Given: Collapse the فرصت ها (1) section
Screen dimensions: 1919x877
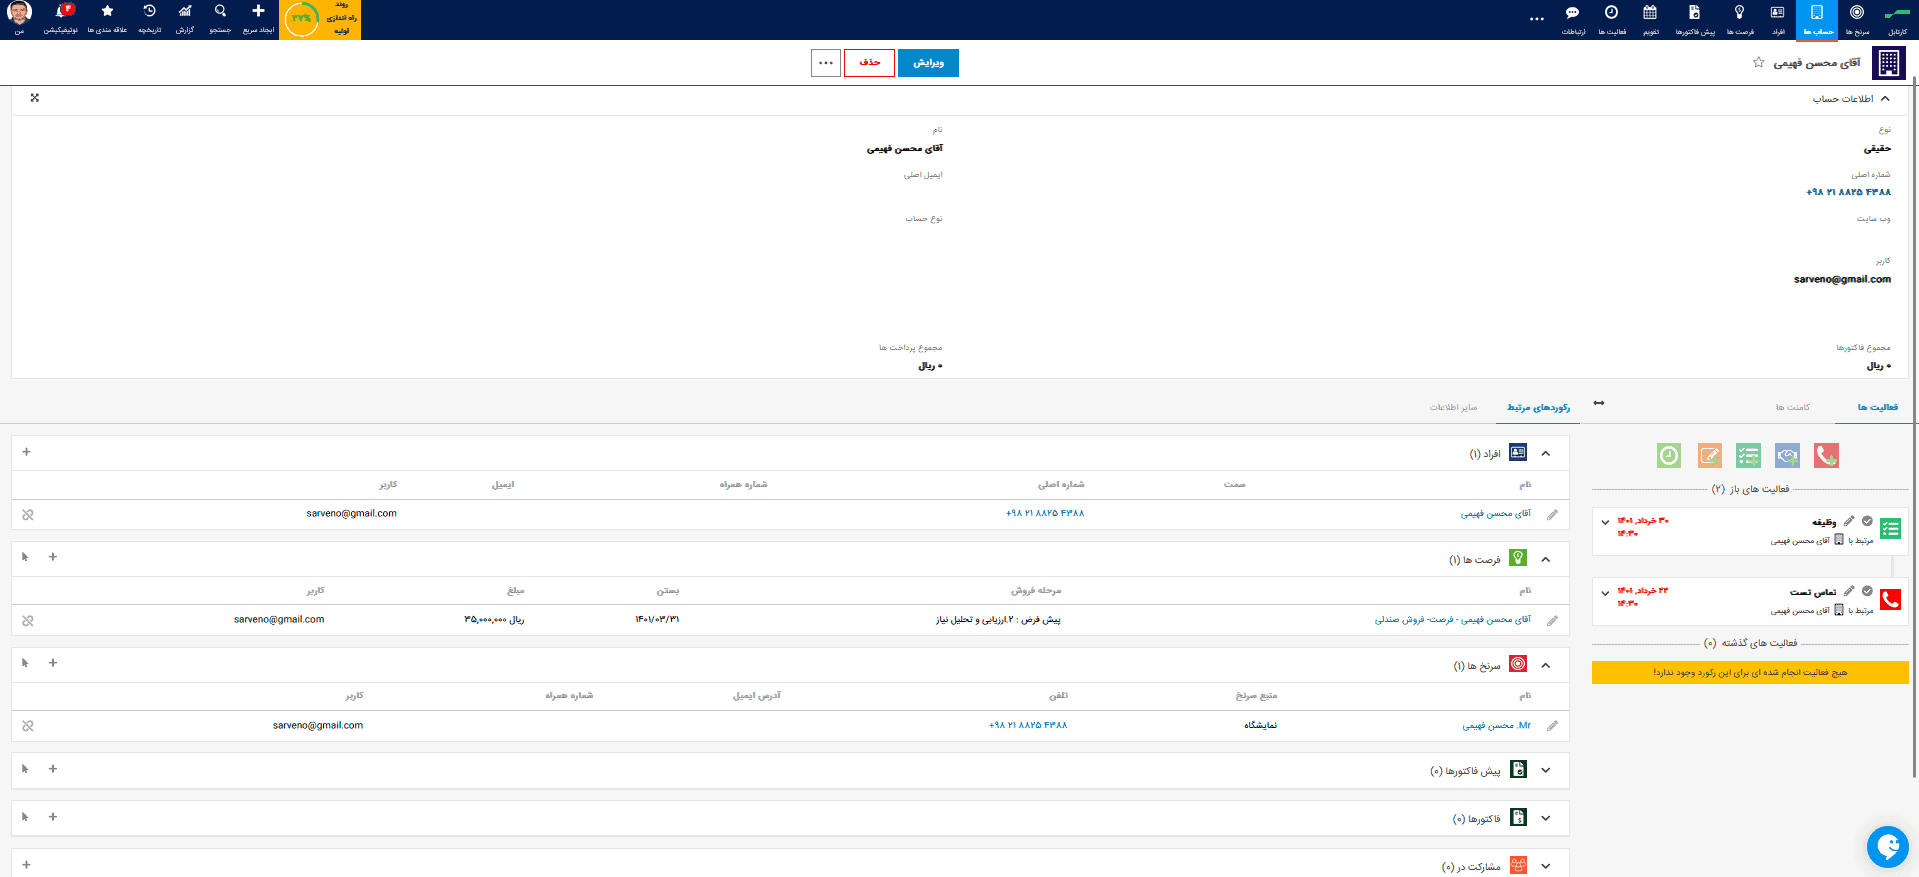Looking at the screenshot, I should coord(1546,560).
